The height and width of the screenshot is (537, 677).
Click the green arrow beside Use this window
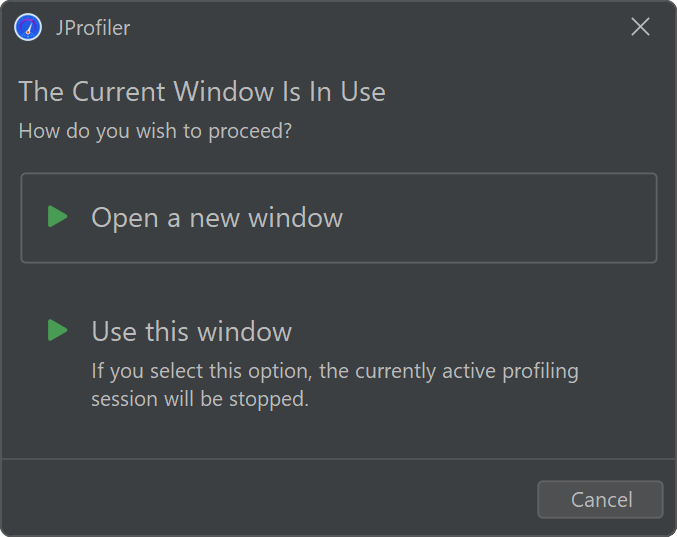tap(58, 330)
